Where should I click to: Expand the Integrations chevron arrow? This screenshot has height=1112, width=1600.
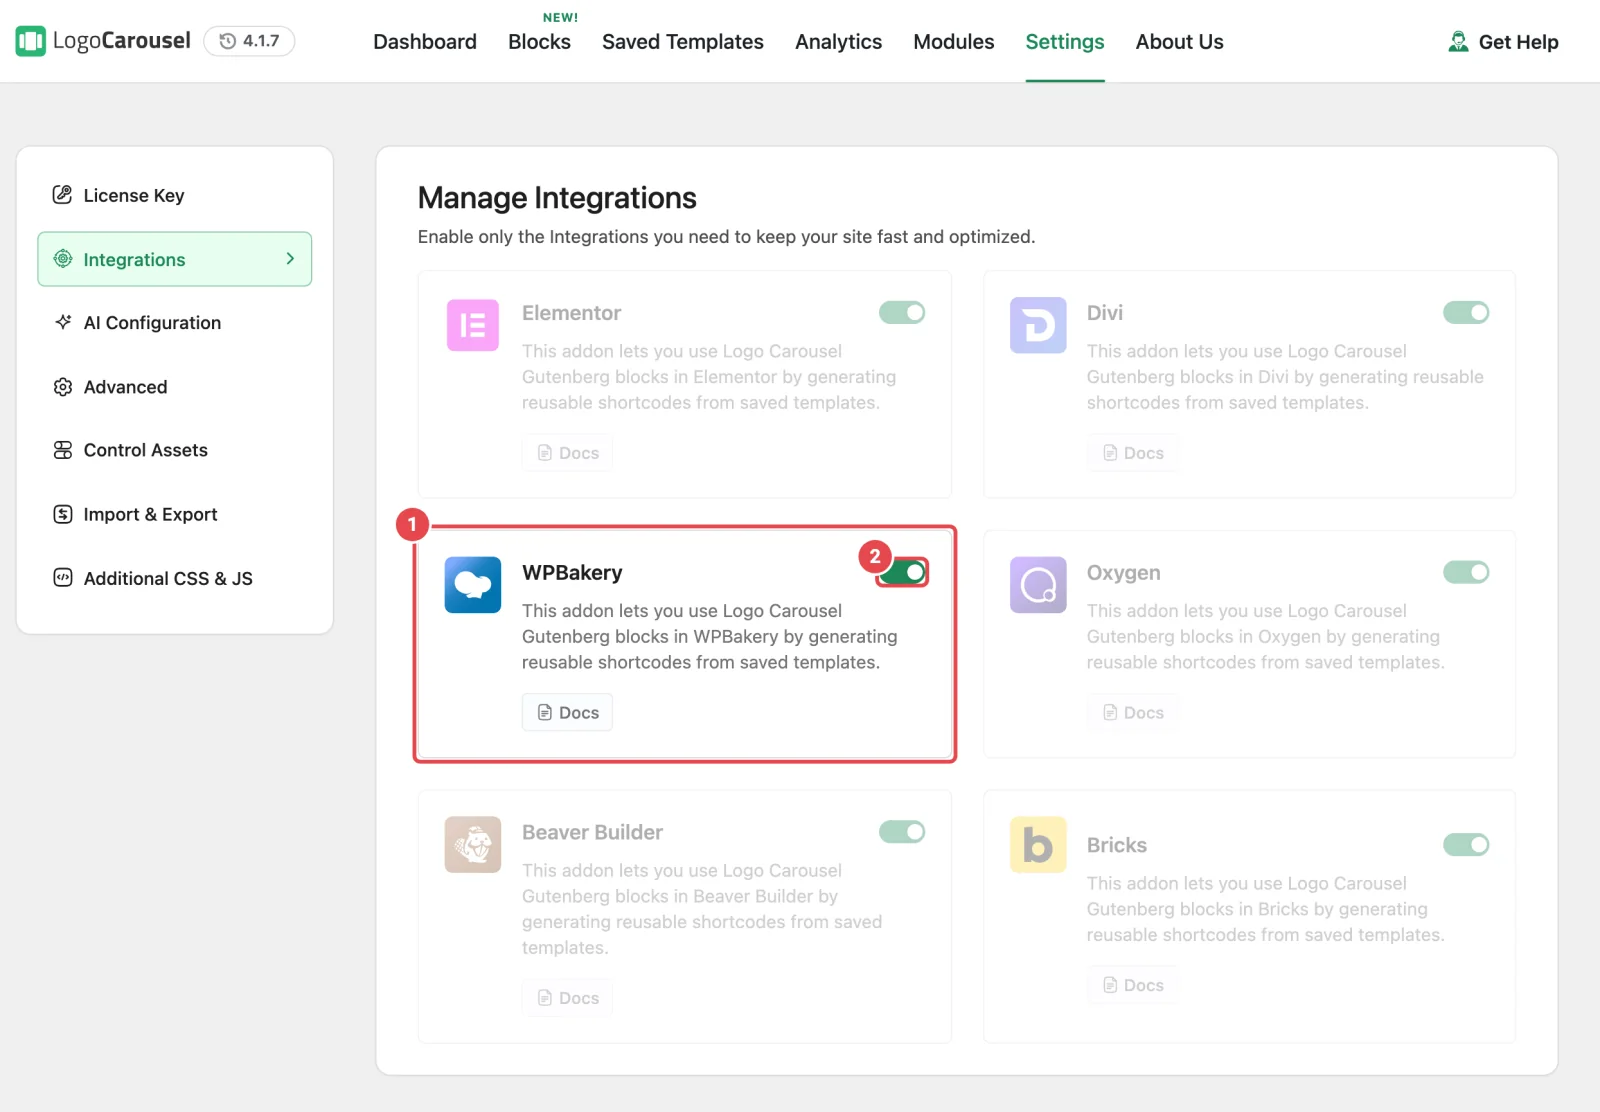click(290, 259)
